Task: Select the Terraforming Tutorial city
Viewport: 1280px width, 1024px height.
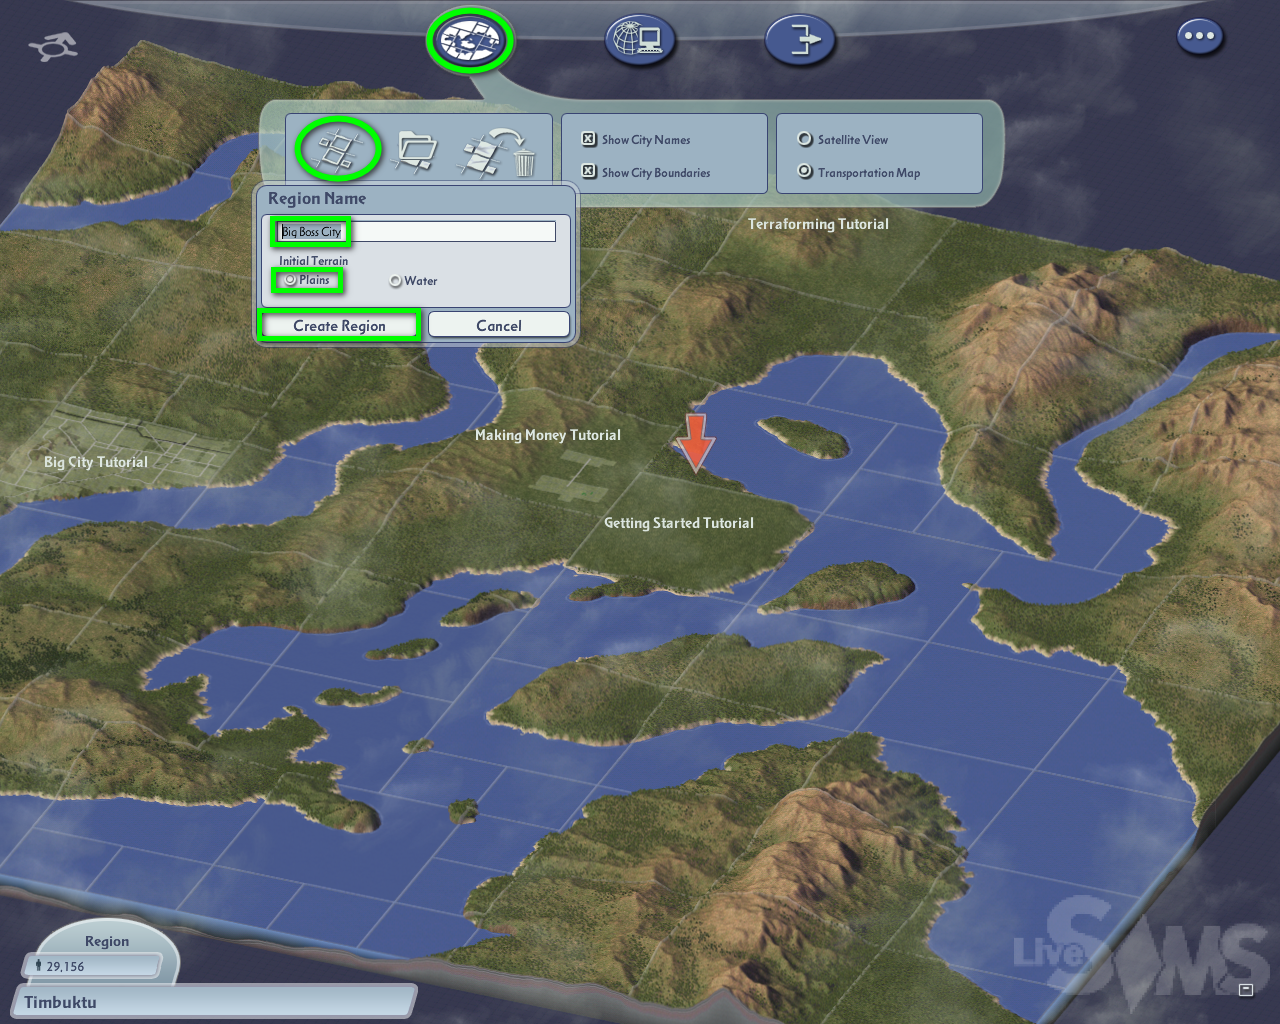Action: click(x=818, y=224)
